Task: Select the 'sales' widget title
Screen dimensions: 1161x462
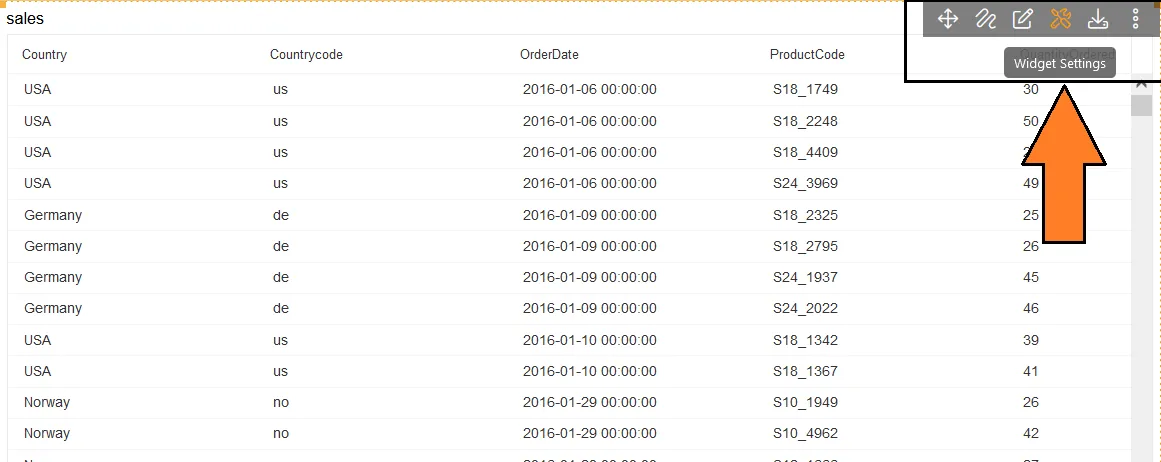Action: click(x=25, y=18)
